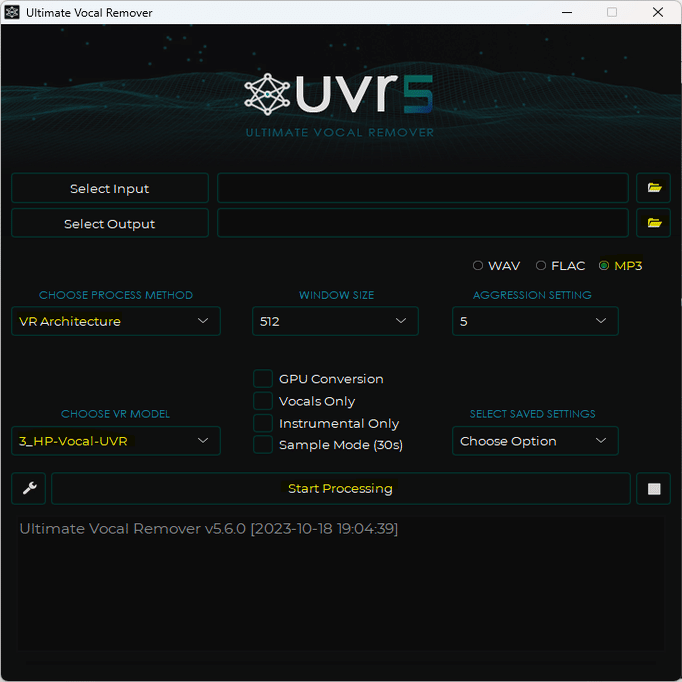Open the VR Architecture process method dropdown
682x682 pixels.
[116, 321]
